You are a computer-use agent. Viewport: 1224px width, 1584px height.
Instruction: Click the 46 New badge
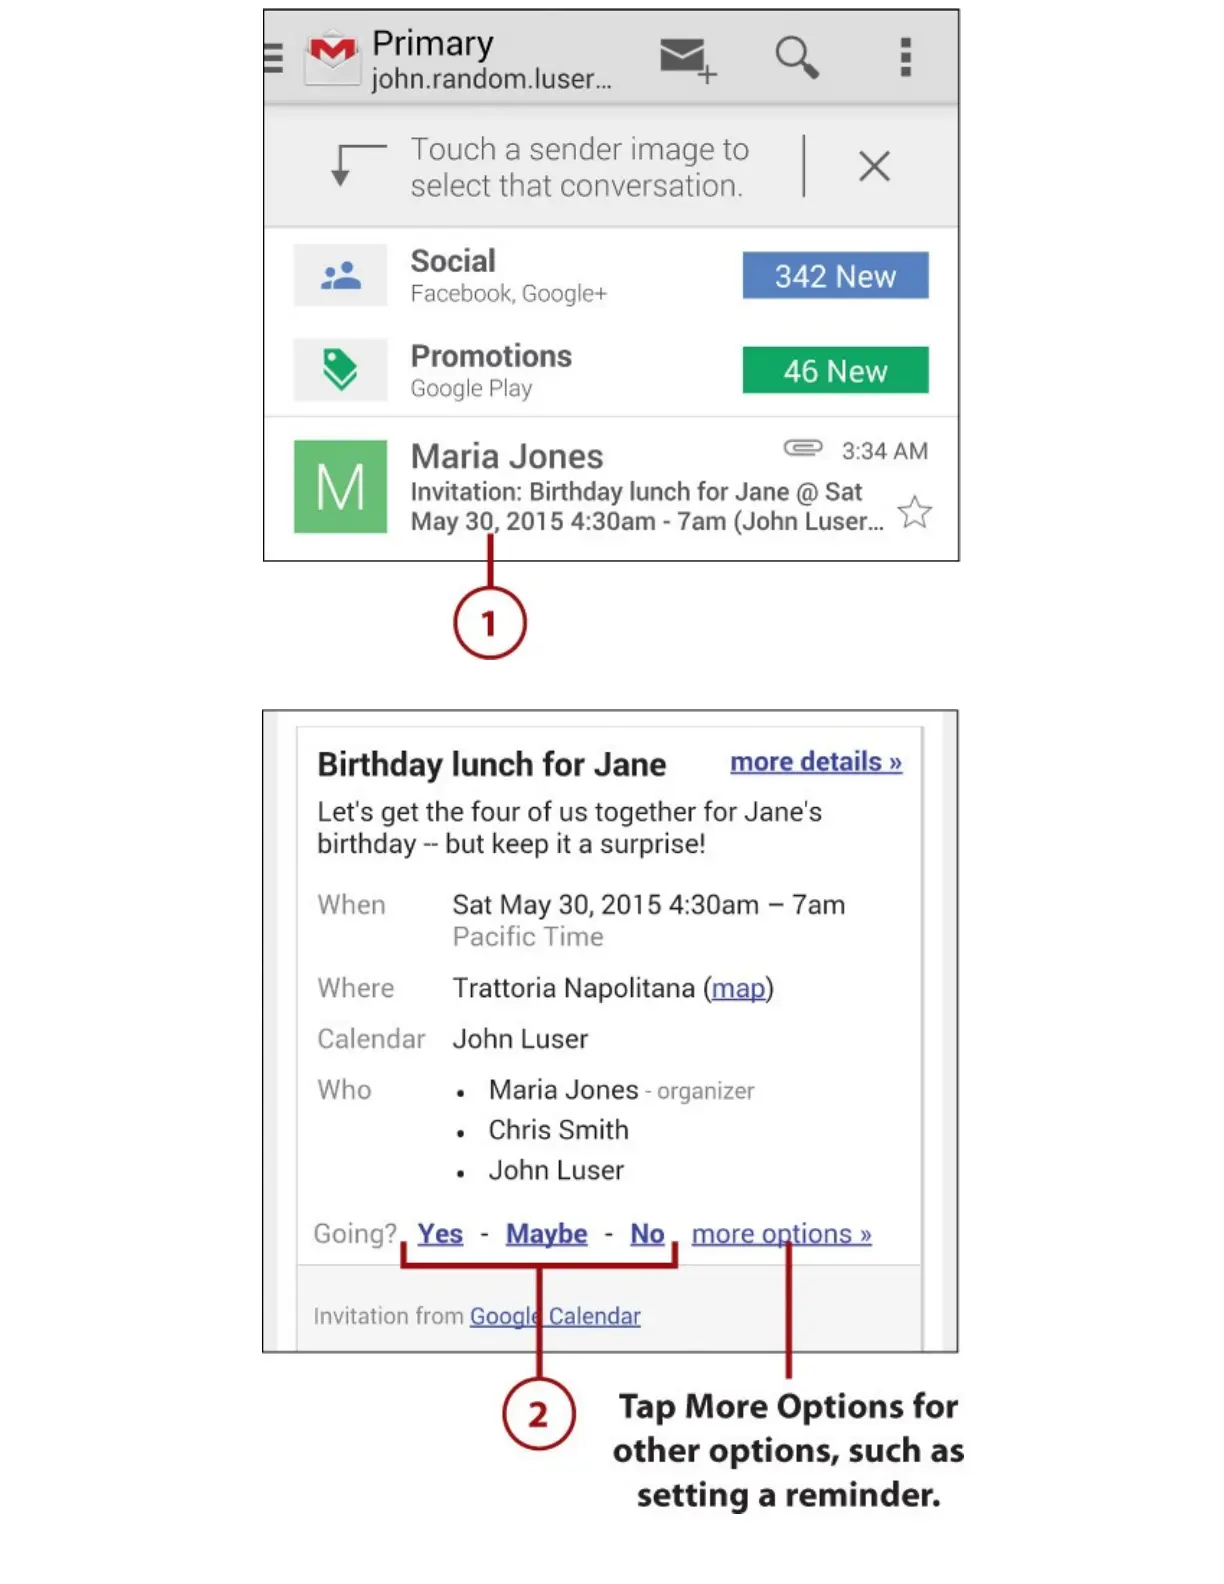pyautogui.click(x=835, y=371)
